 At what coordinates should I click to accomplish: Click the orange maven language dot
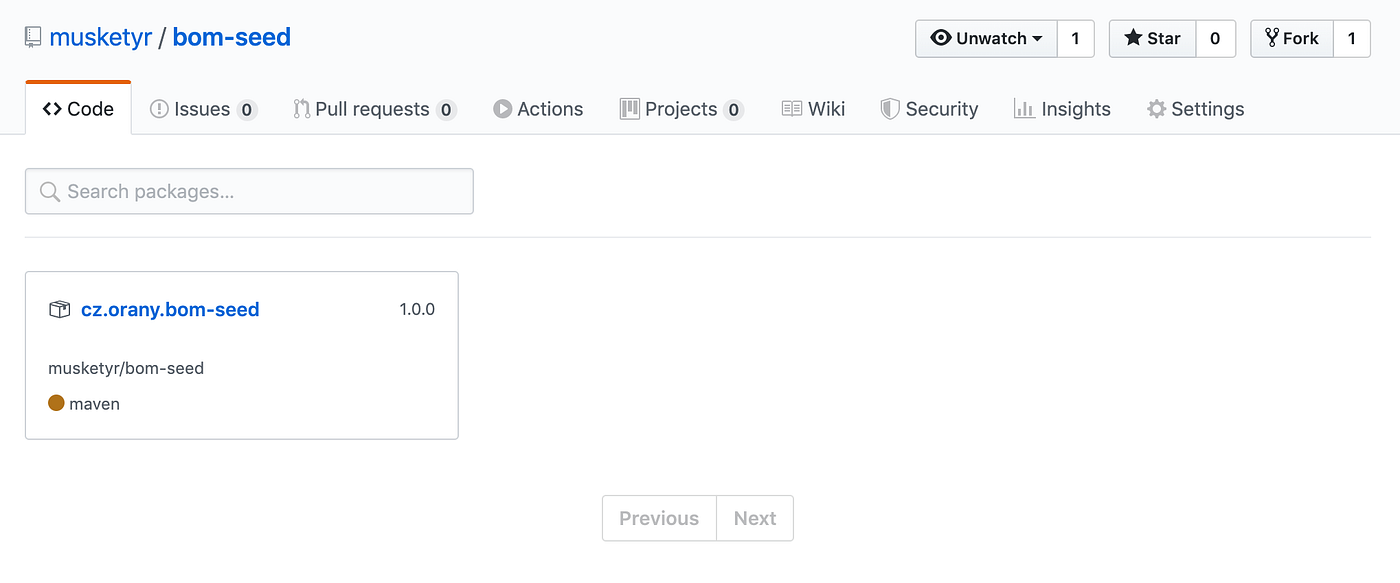pos(56,403)
